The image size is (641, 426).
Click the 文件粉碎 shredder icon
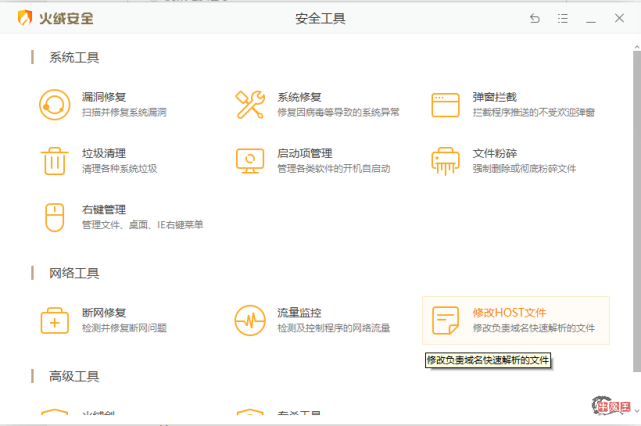(x=445, y=161)
